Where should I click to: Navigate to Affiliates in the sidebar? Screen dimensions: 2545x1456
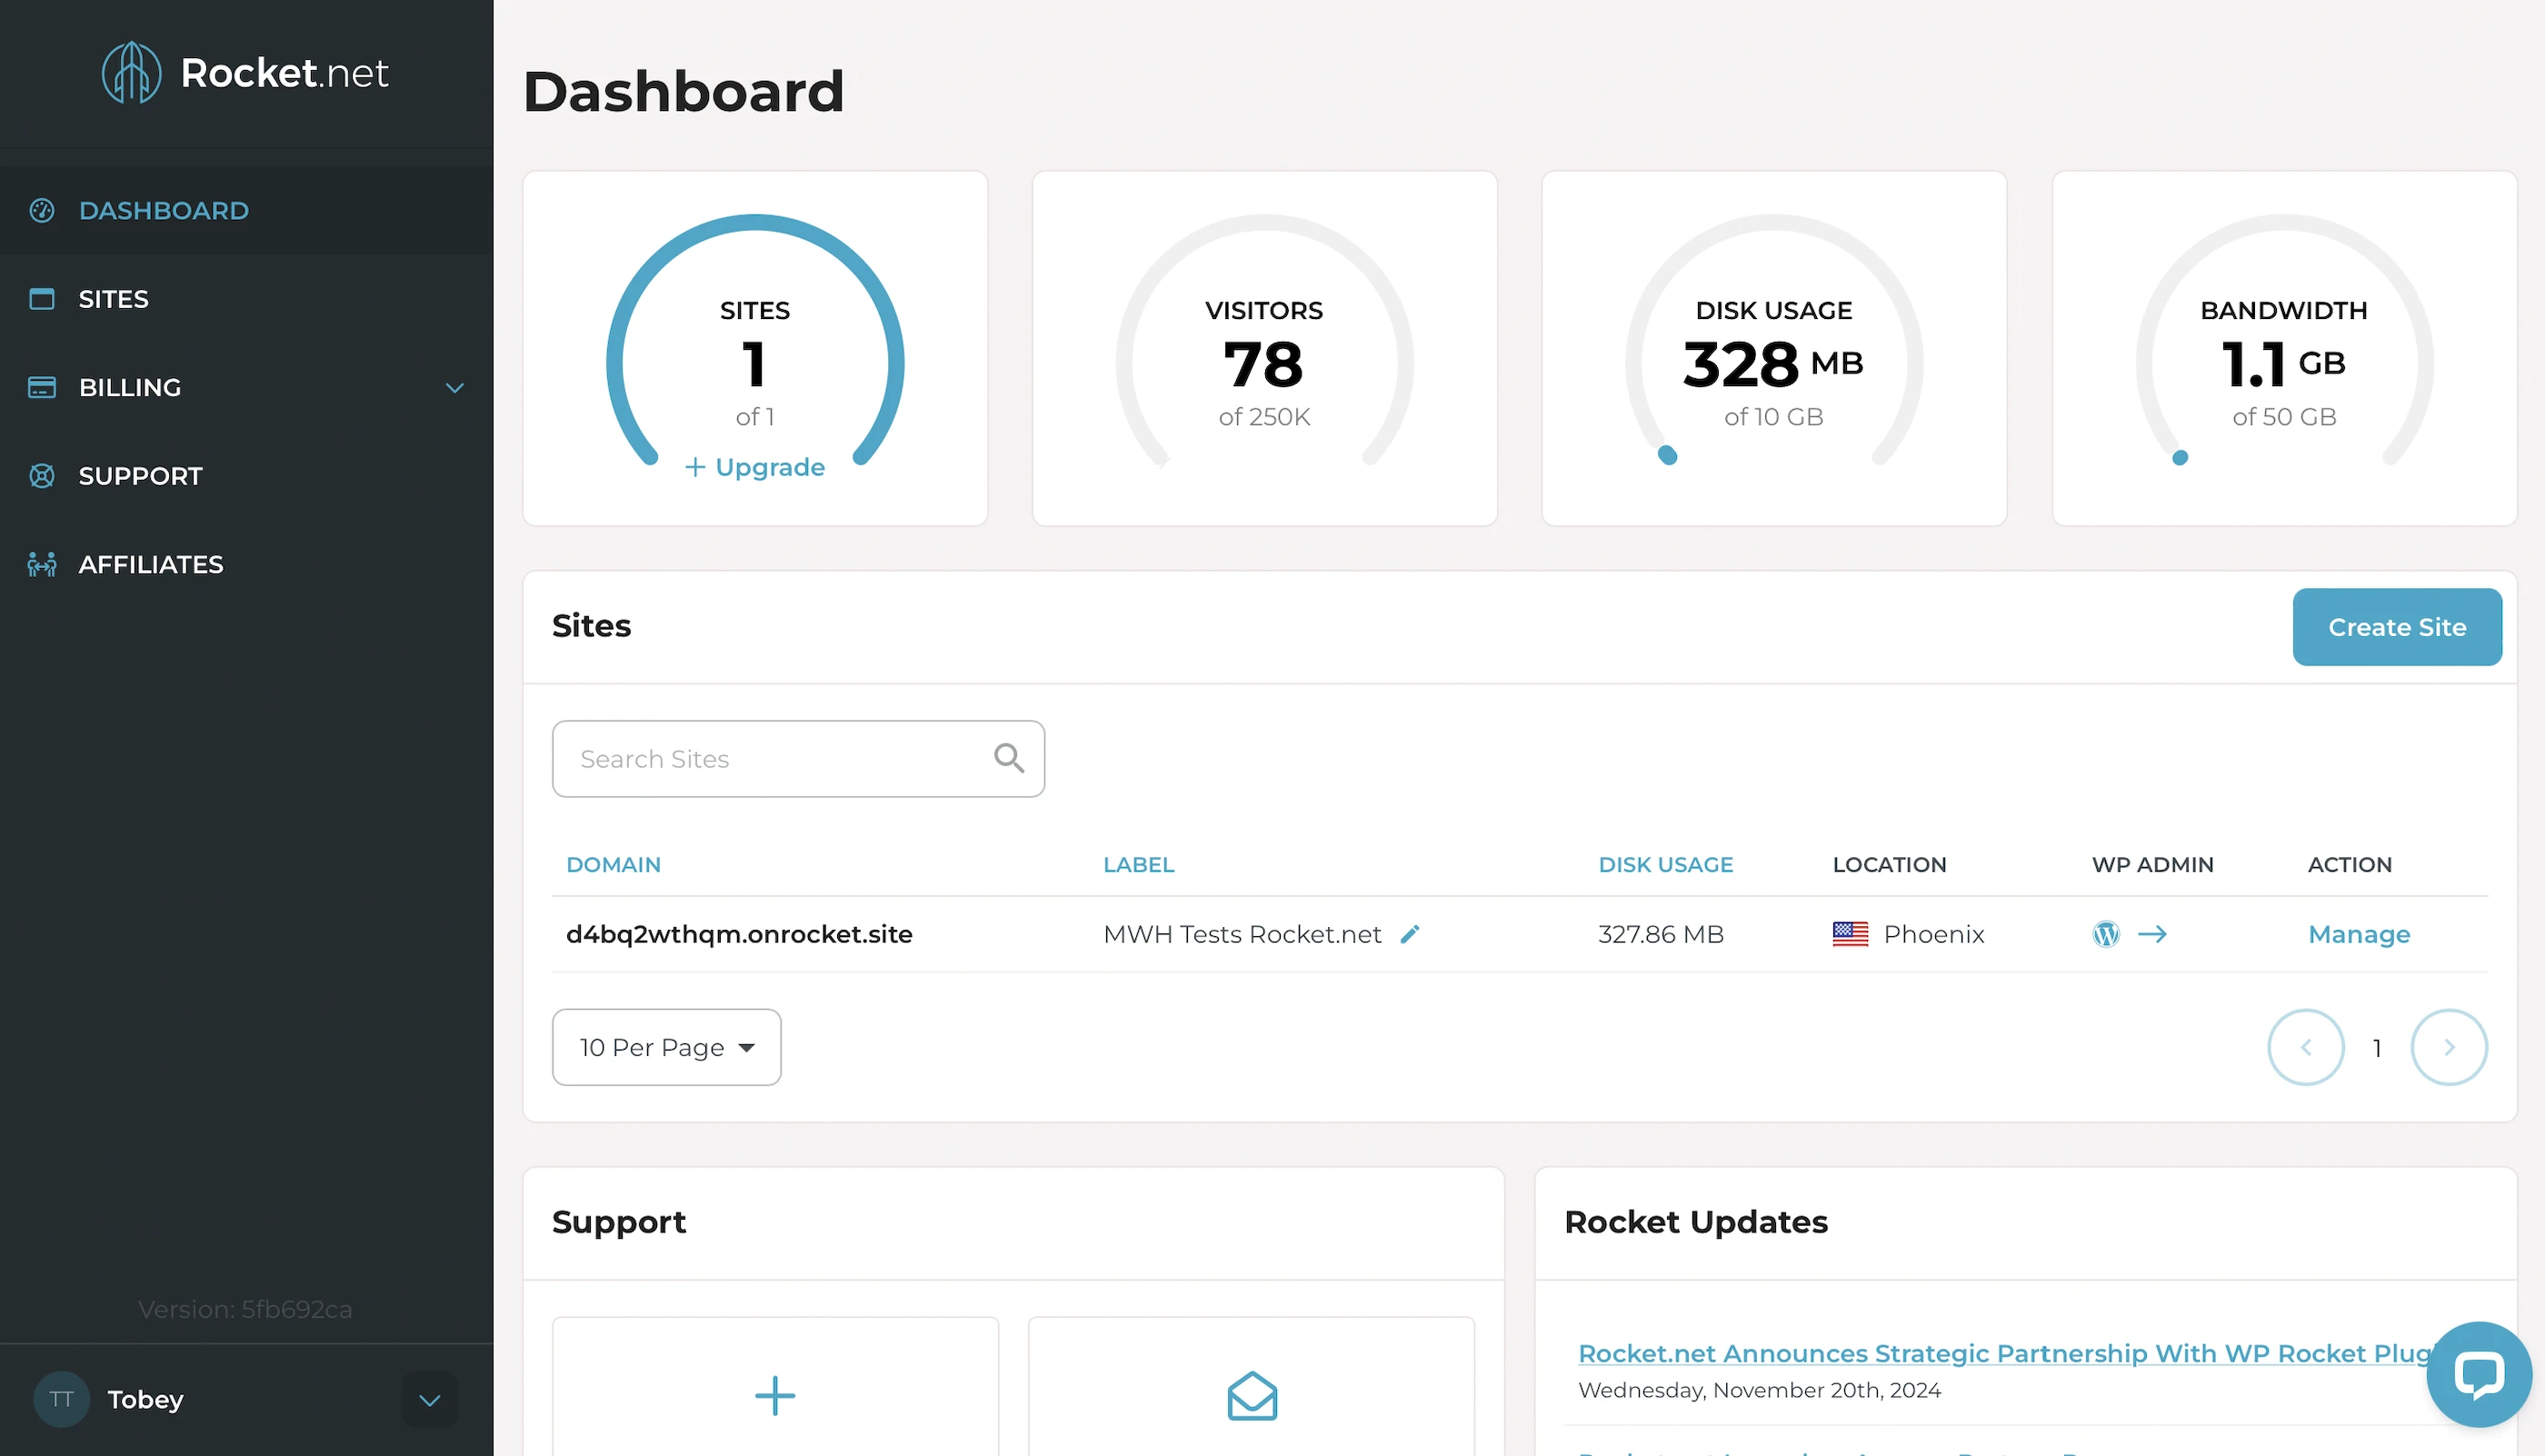[x=150, y=564]
